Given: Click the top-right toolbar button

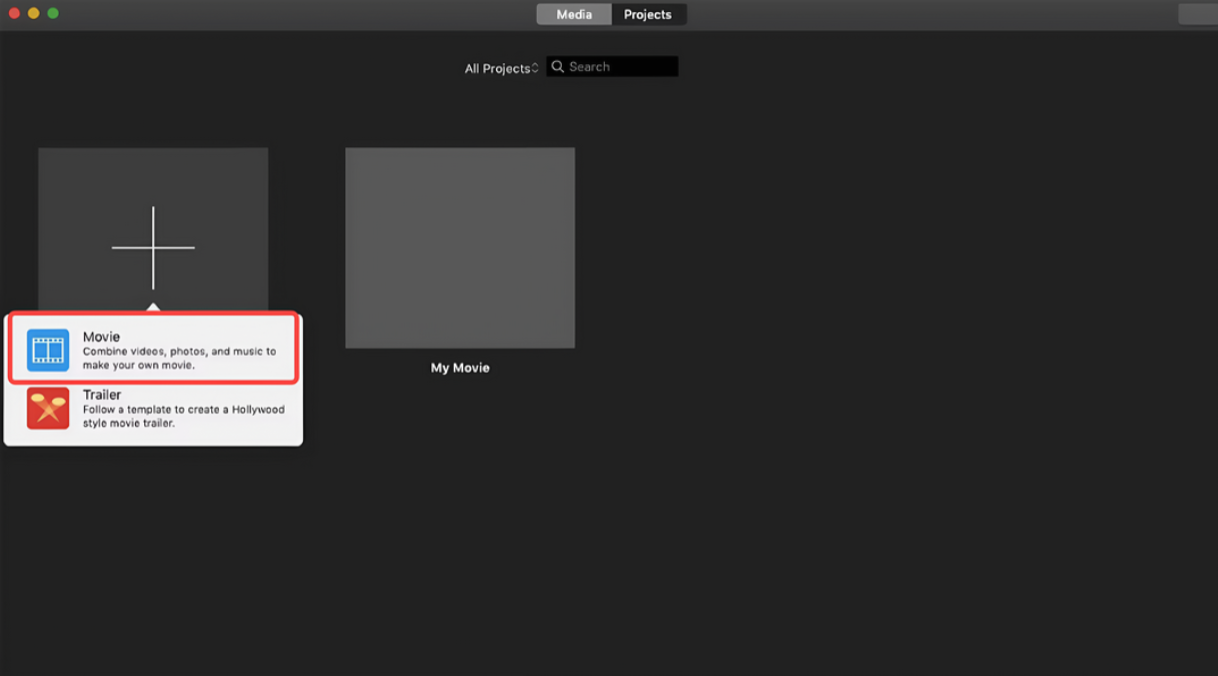Looking at the screenshot, I should click(x=1198, y=14).
